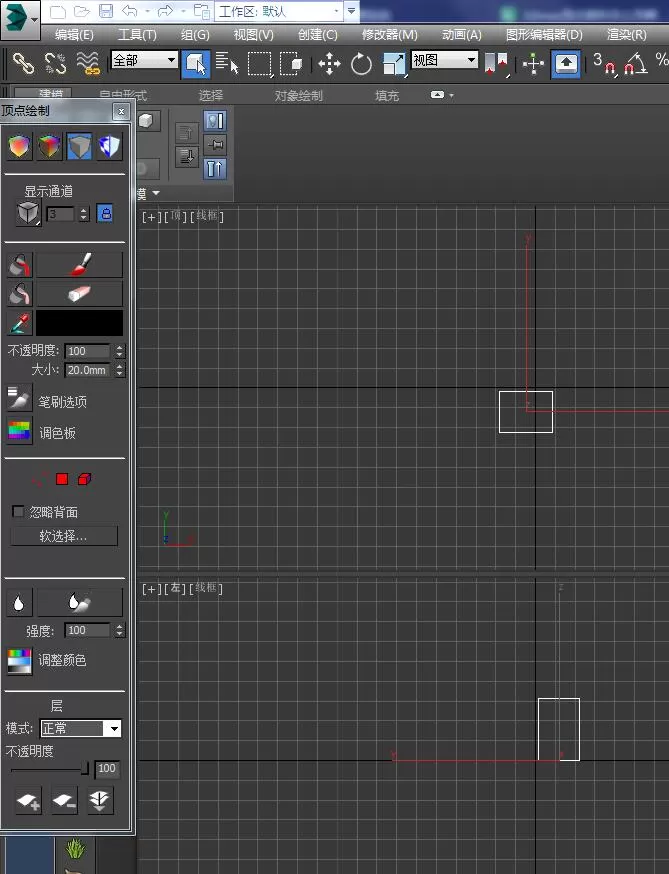Select red square face sub-object mode
This screenshot has width=669, height=874.
(62, 479)
